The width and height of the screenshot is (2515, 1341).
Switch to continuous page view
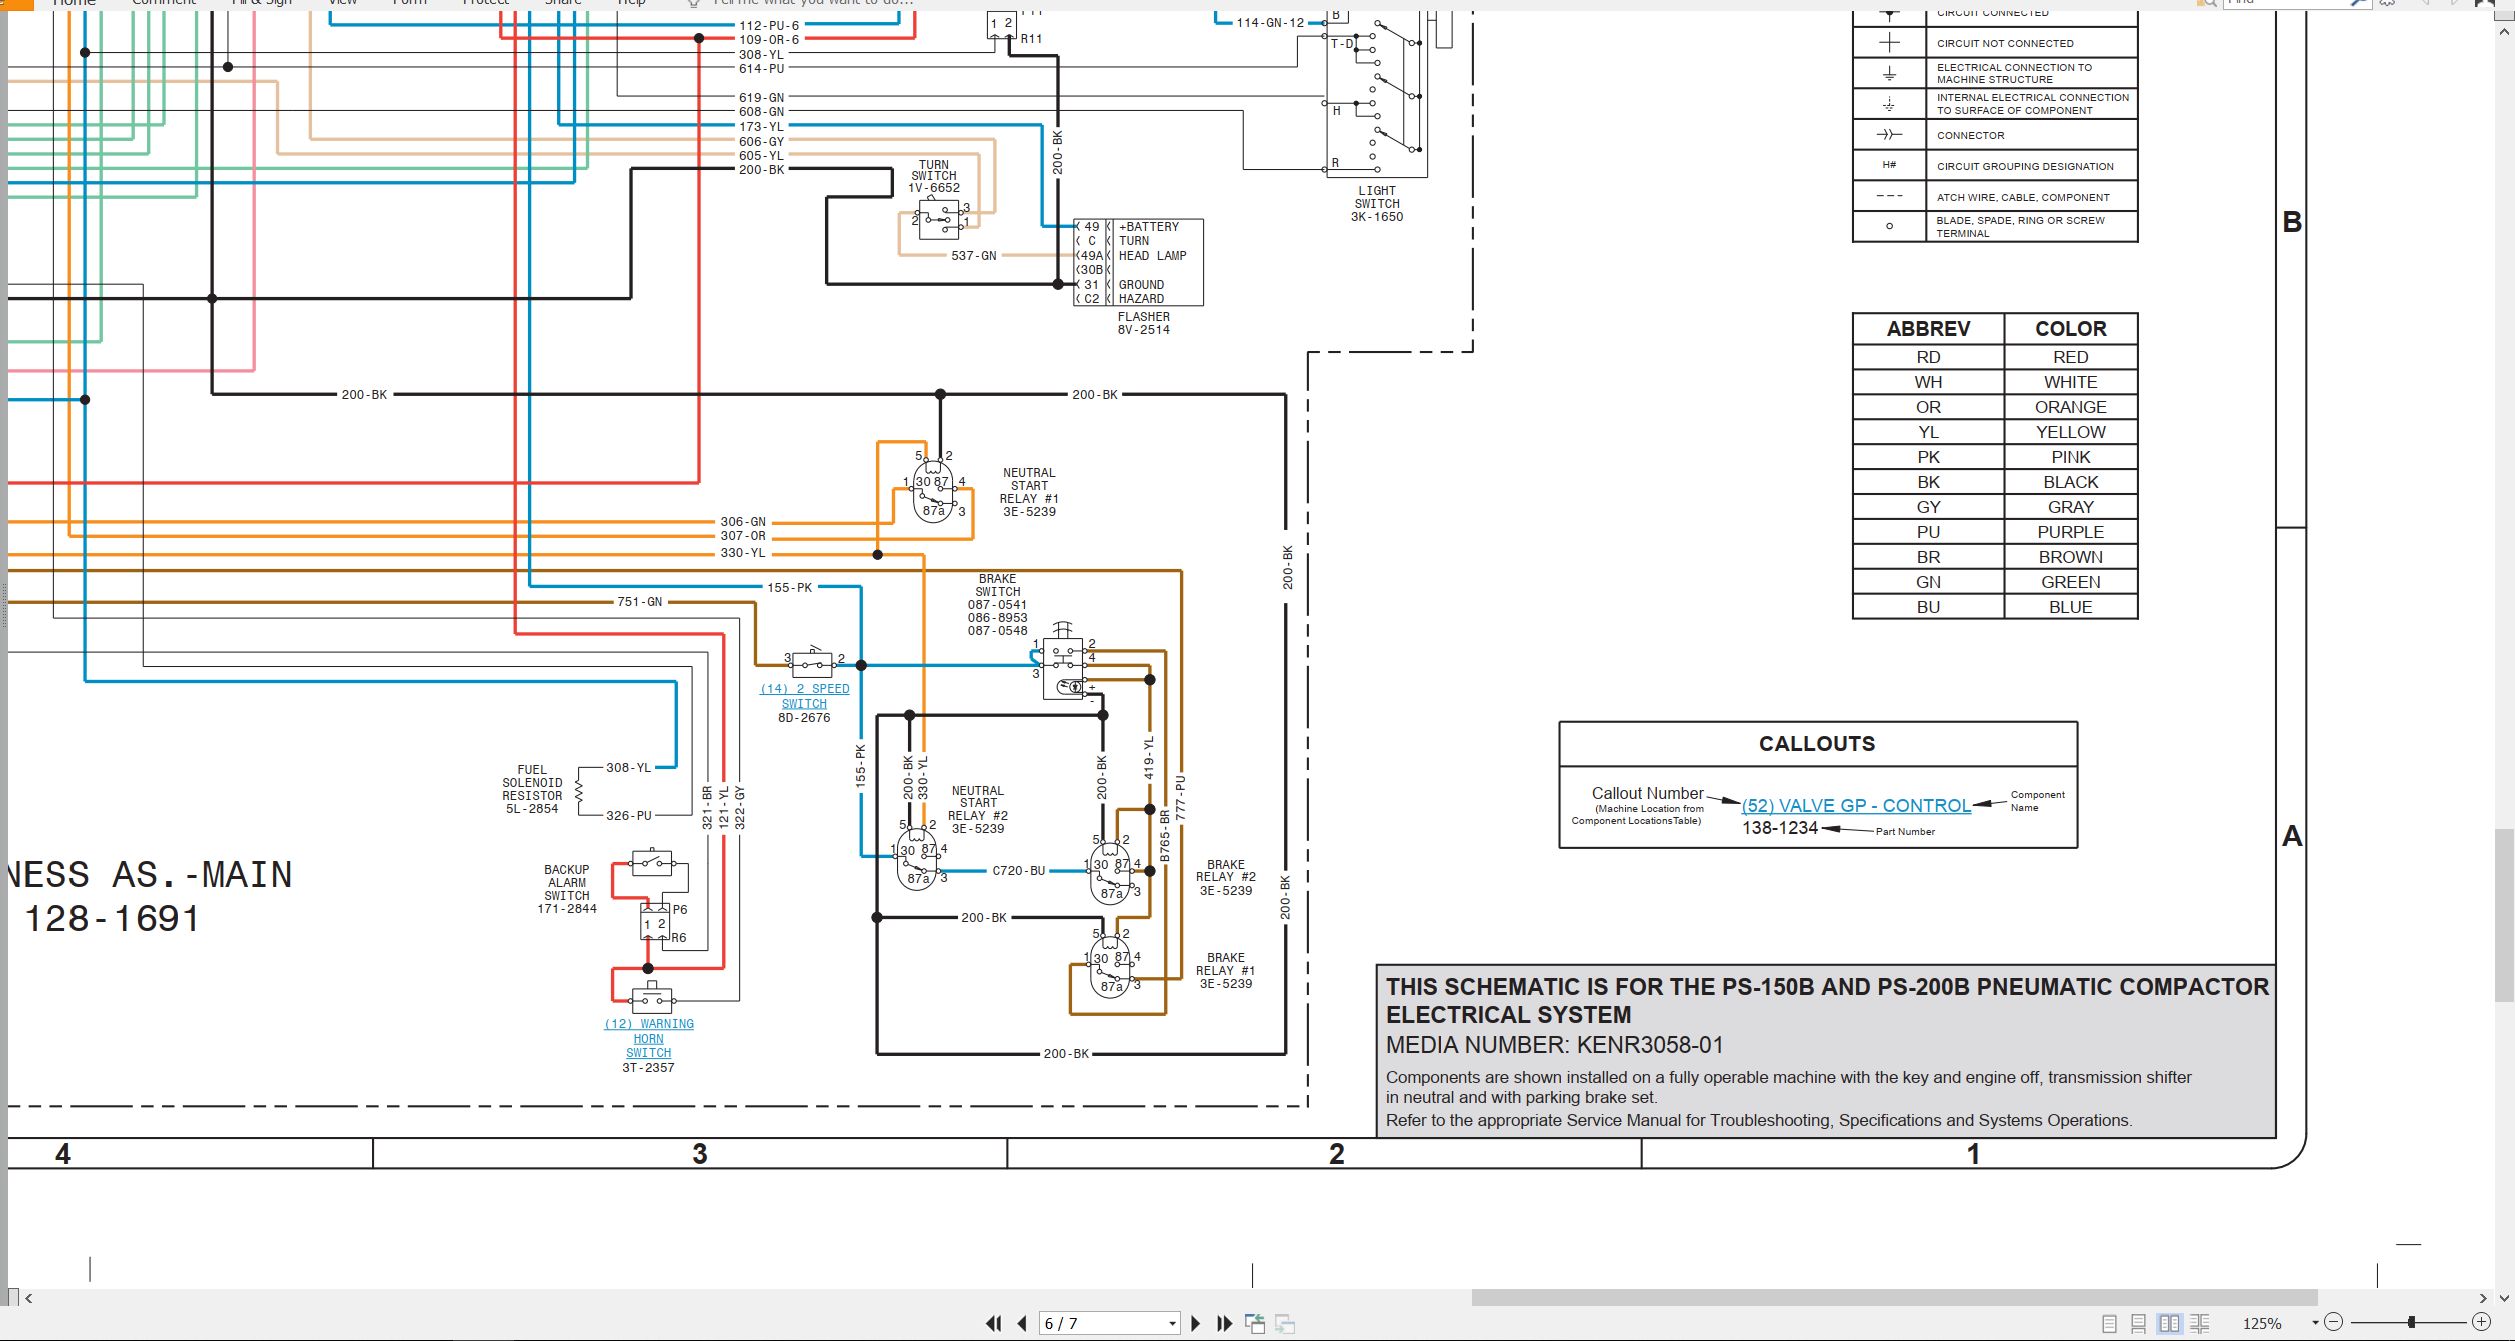[2138, 1323]
